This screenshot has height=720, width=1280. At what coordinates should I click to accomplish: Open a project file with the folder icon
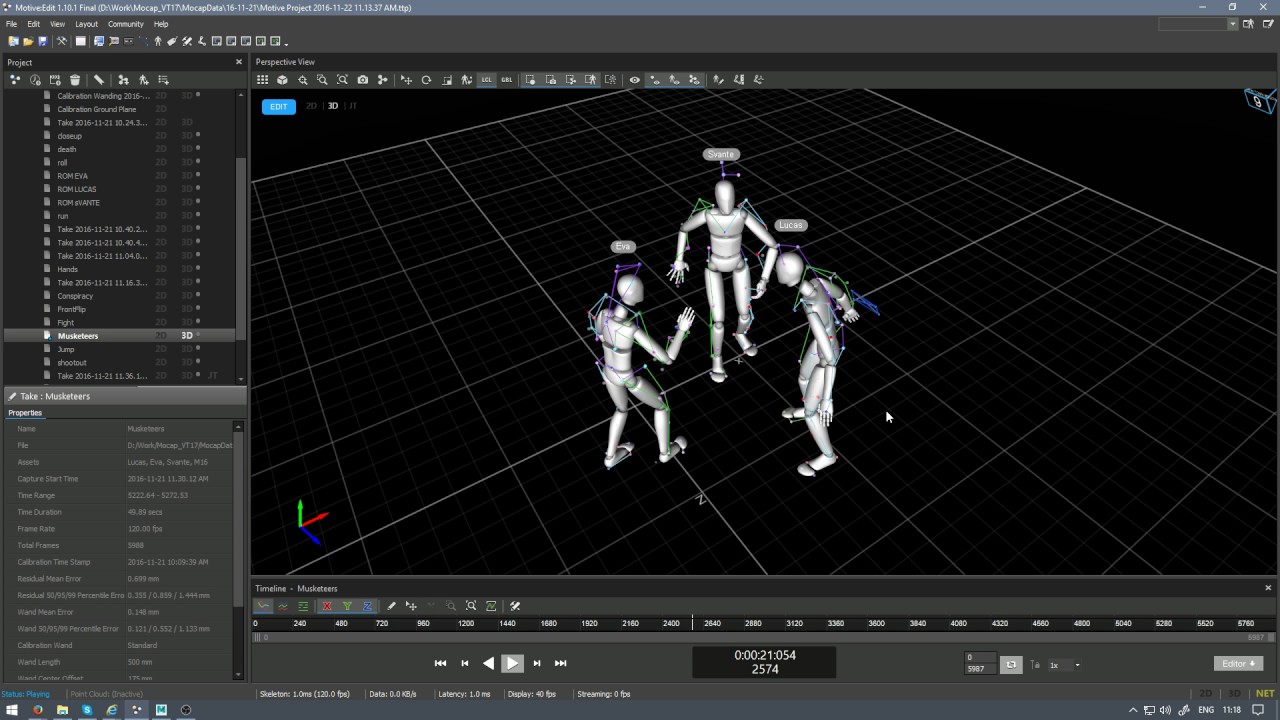28,41
